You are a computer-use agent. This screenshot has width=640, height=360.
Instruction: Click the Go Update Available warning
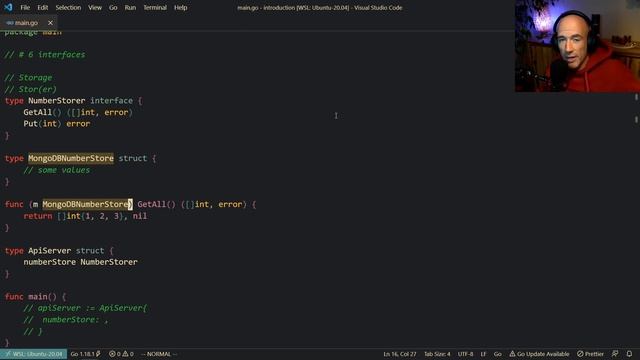point(539,354)
